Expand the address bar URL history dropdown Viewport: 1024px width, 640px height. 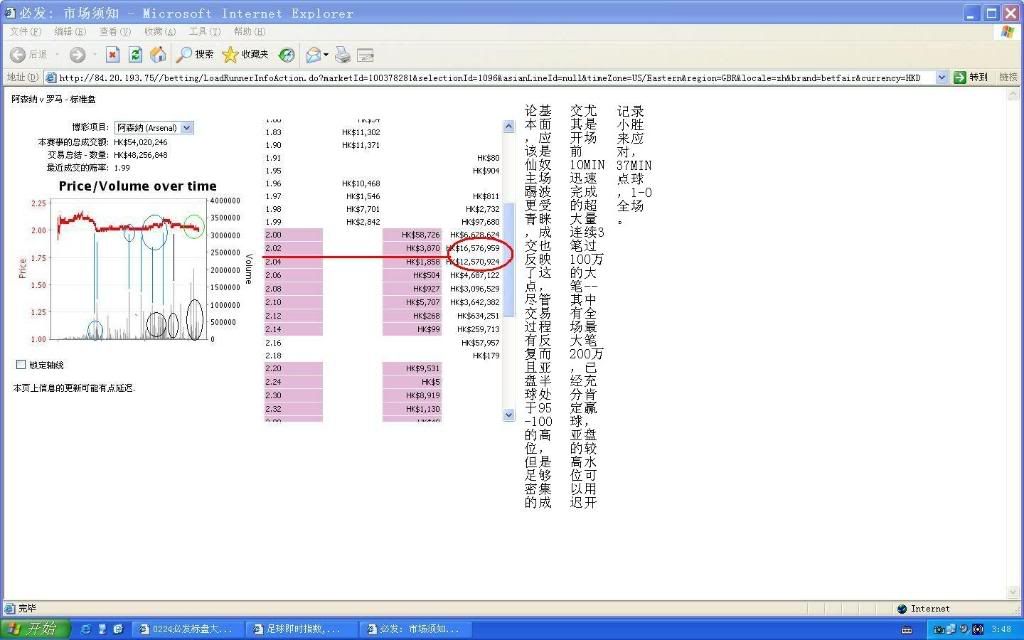pos(942,77)
